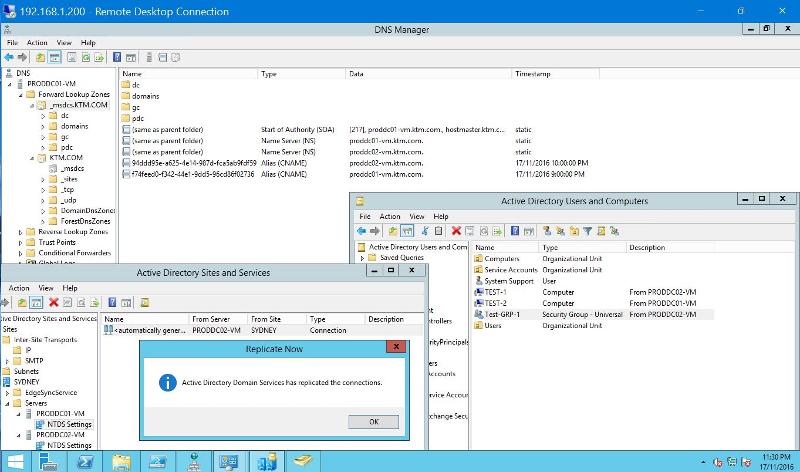Open Action menu in AD Users and Computers
The height and width of the screenshot is (472, 800).
click(390, 216)
